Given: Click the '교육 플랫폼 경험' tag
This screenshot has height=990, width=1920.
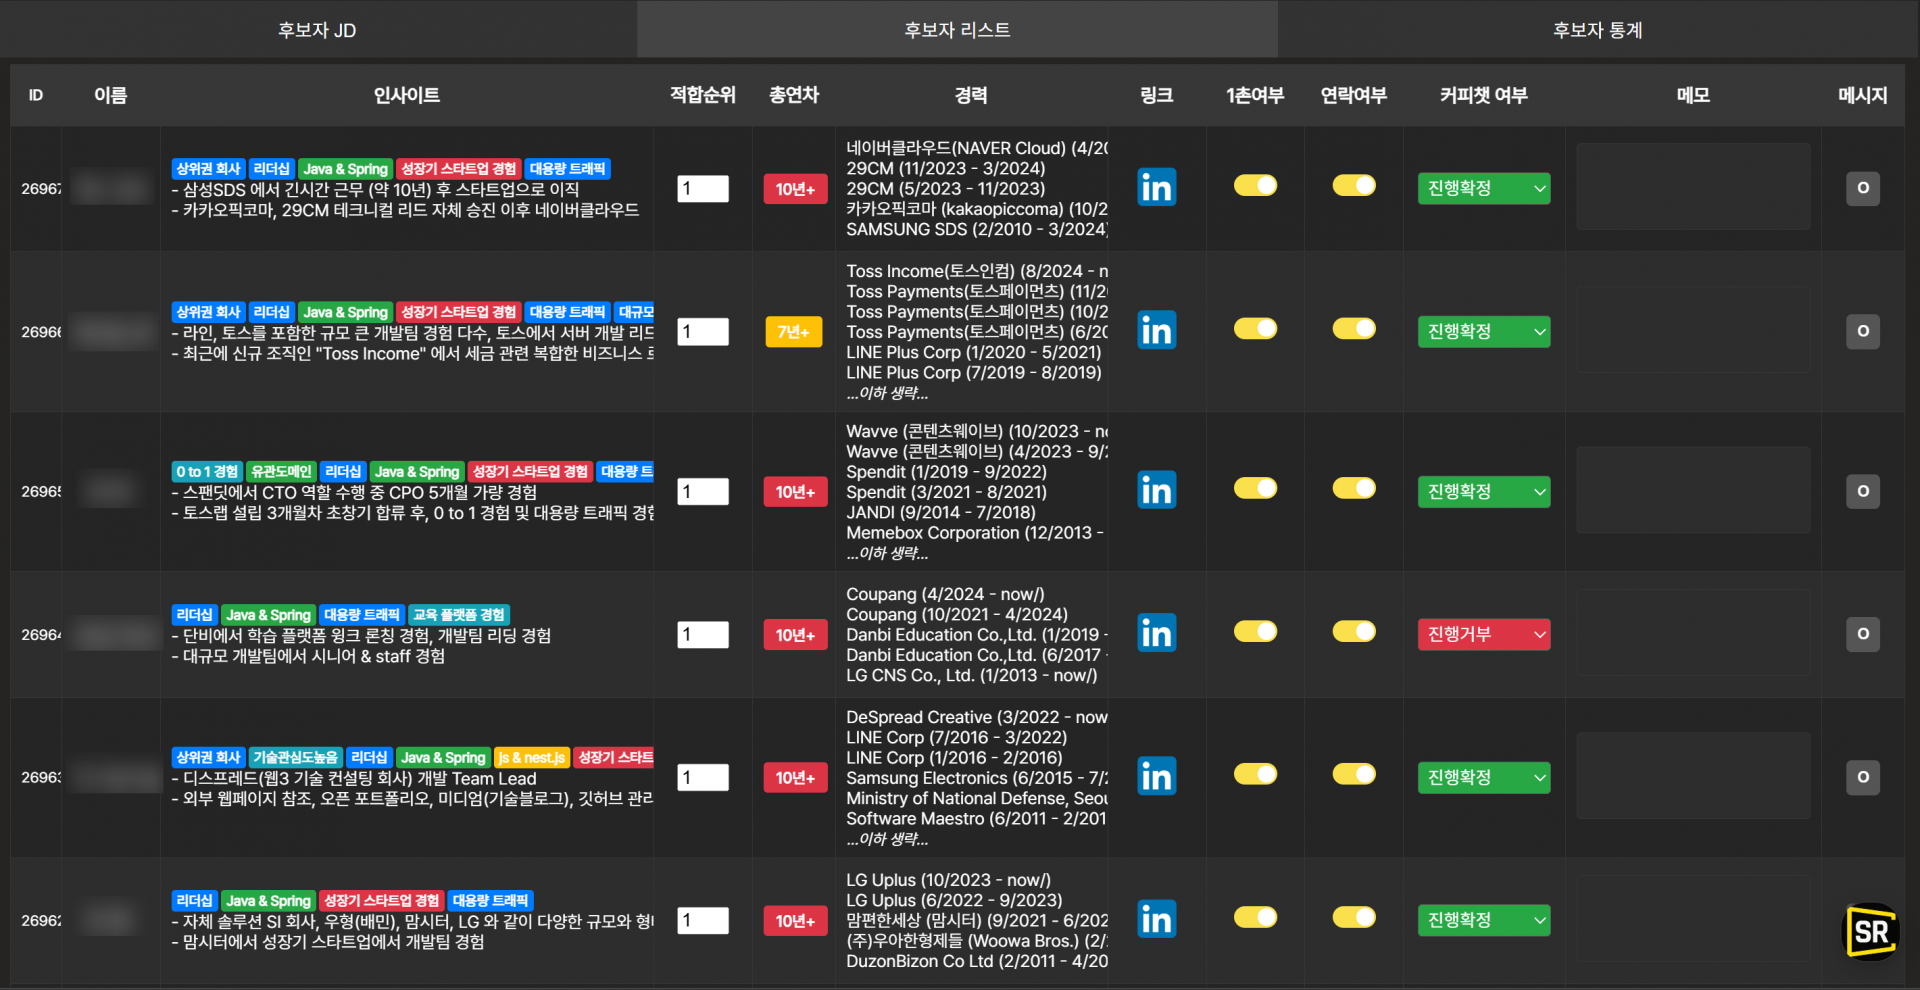Looking at the screenshot, I should [x=459, y=614].
